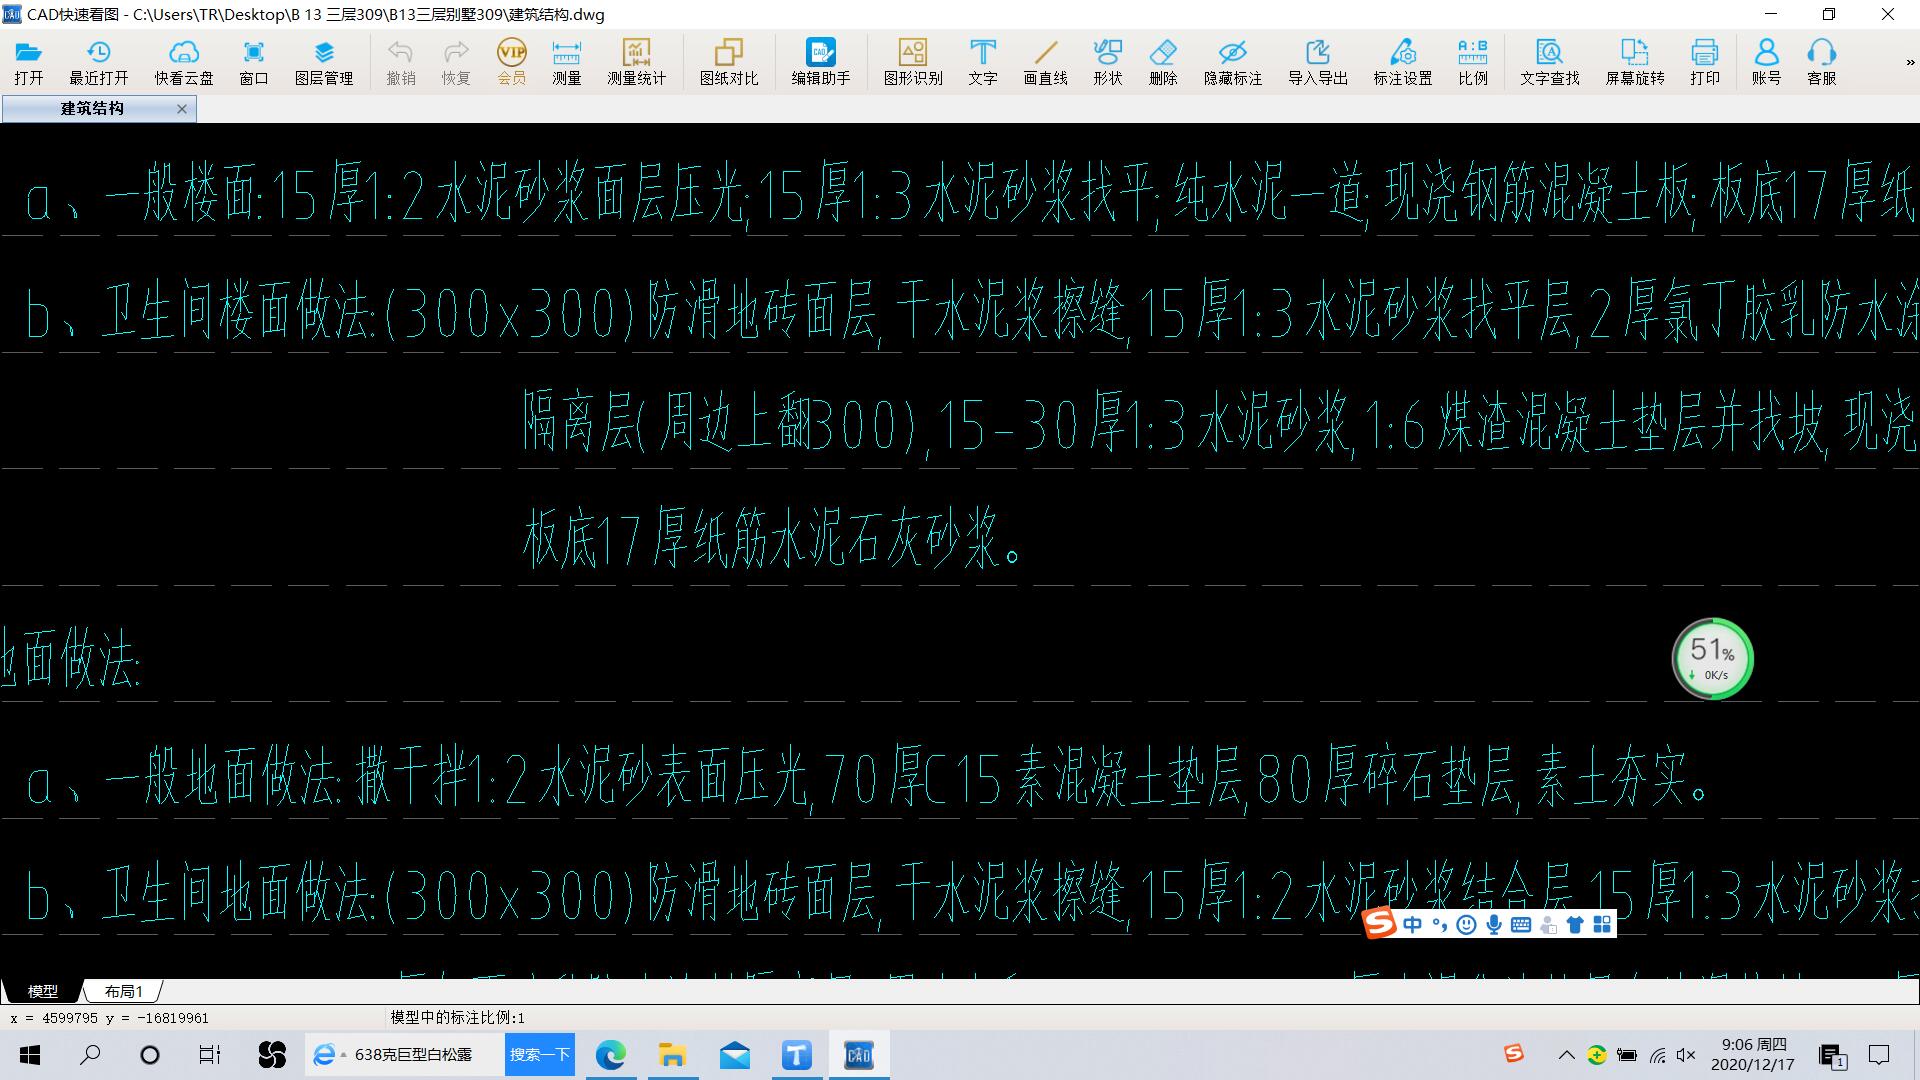Activate Sogou voice input microphone
The width and height of the screenshot is (1920, 1080).
1494,925
